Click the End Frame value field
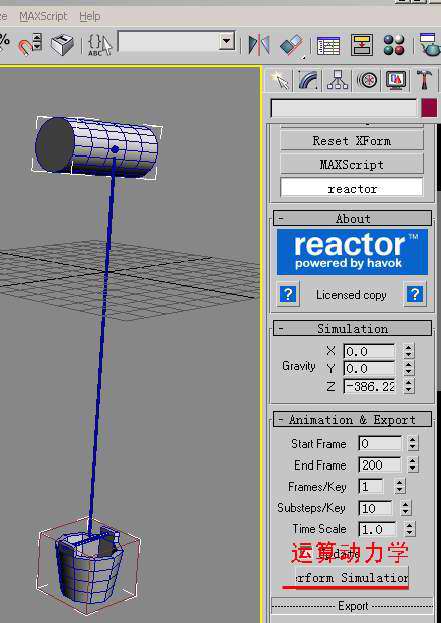The image size is (441, 623). (380, 465)
